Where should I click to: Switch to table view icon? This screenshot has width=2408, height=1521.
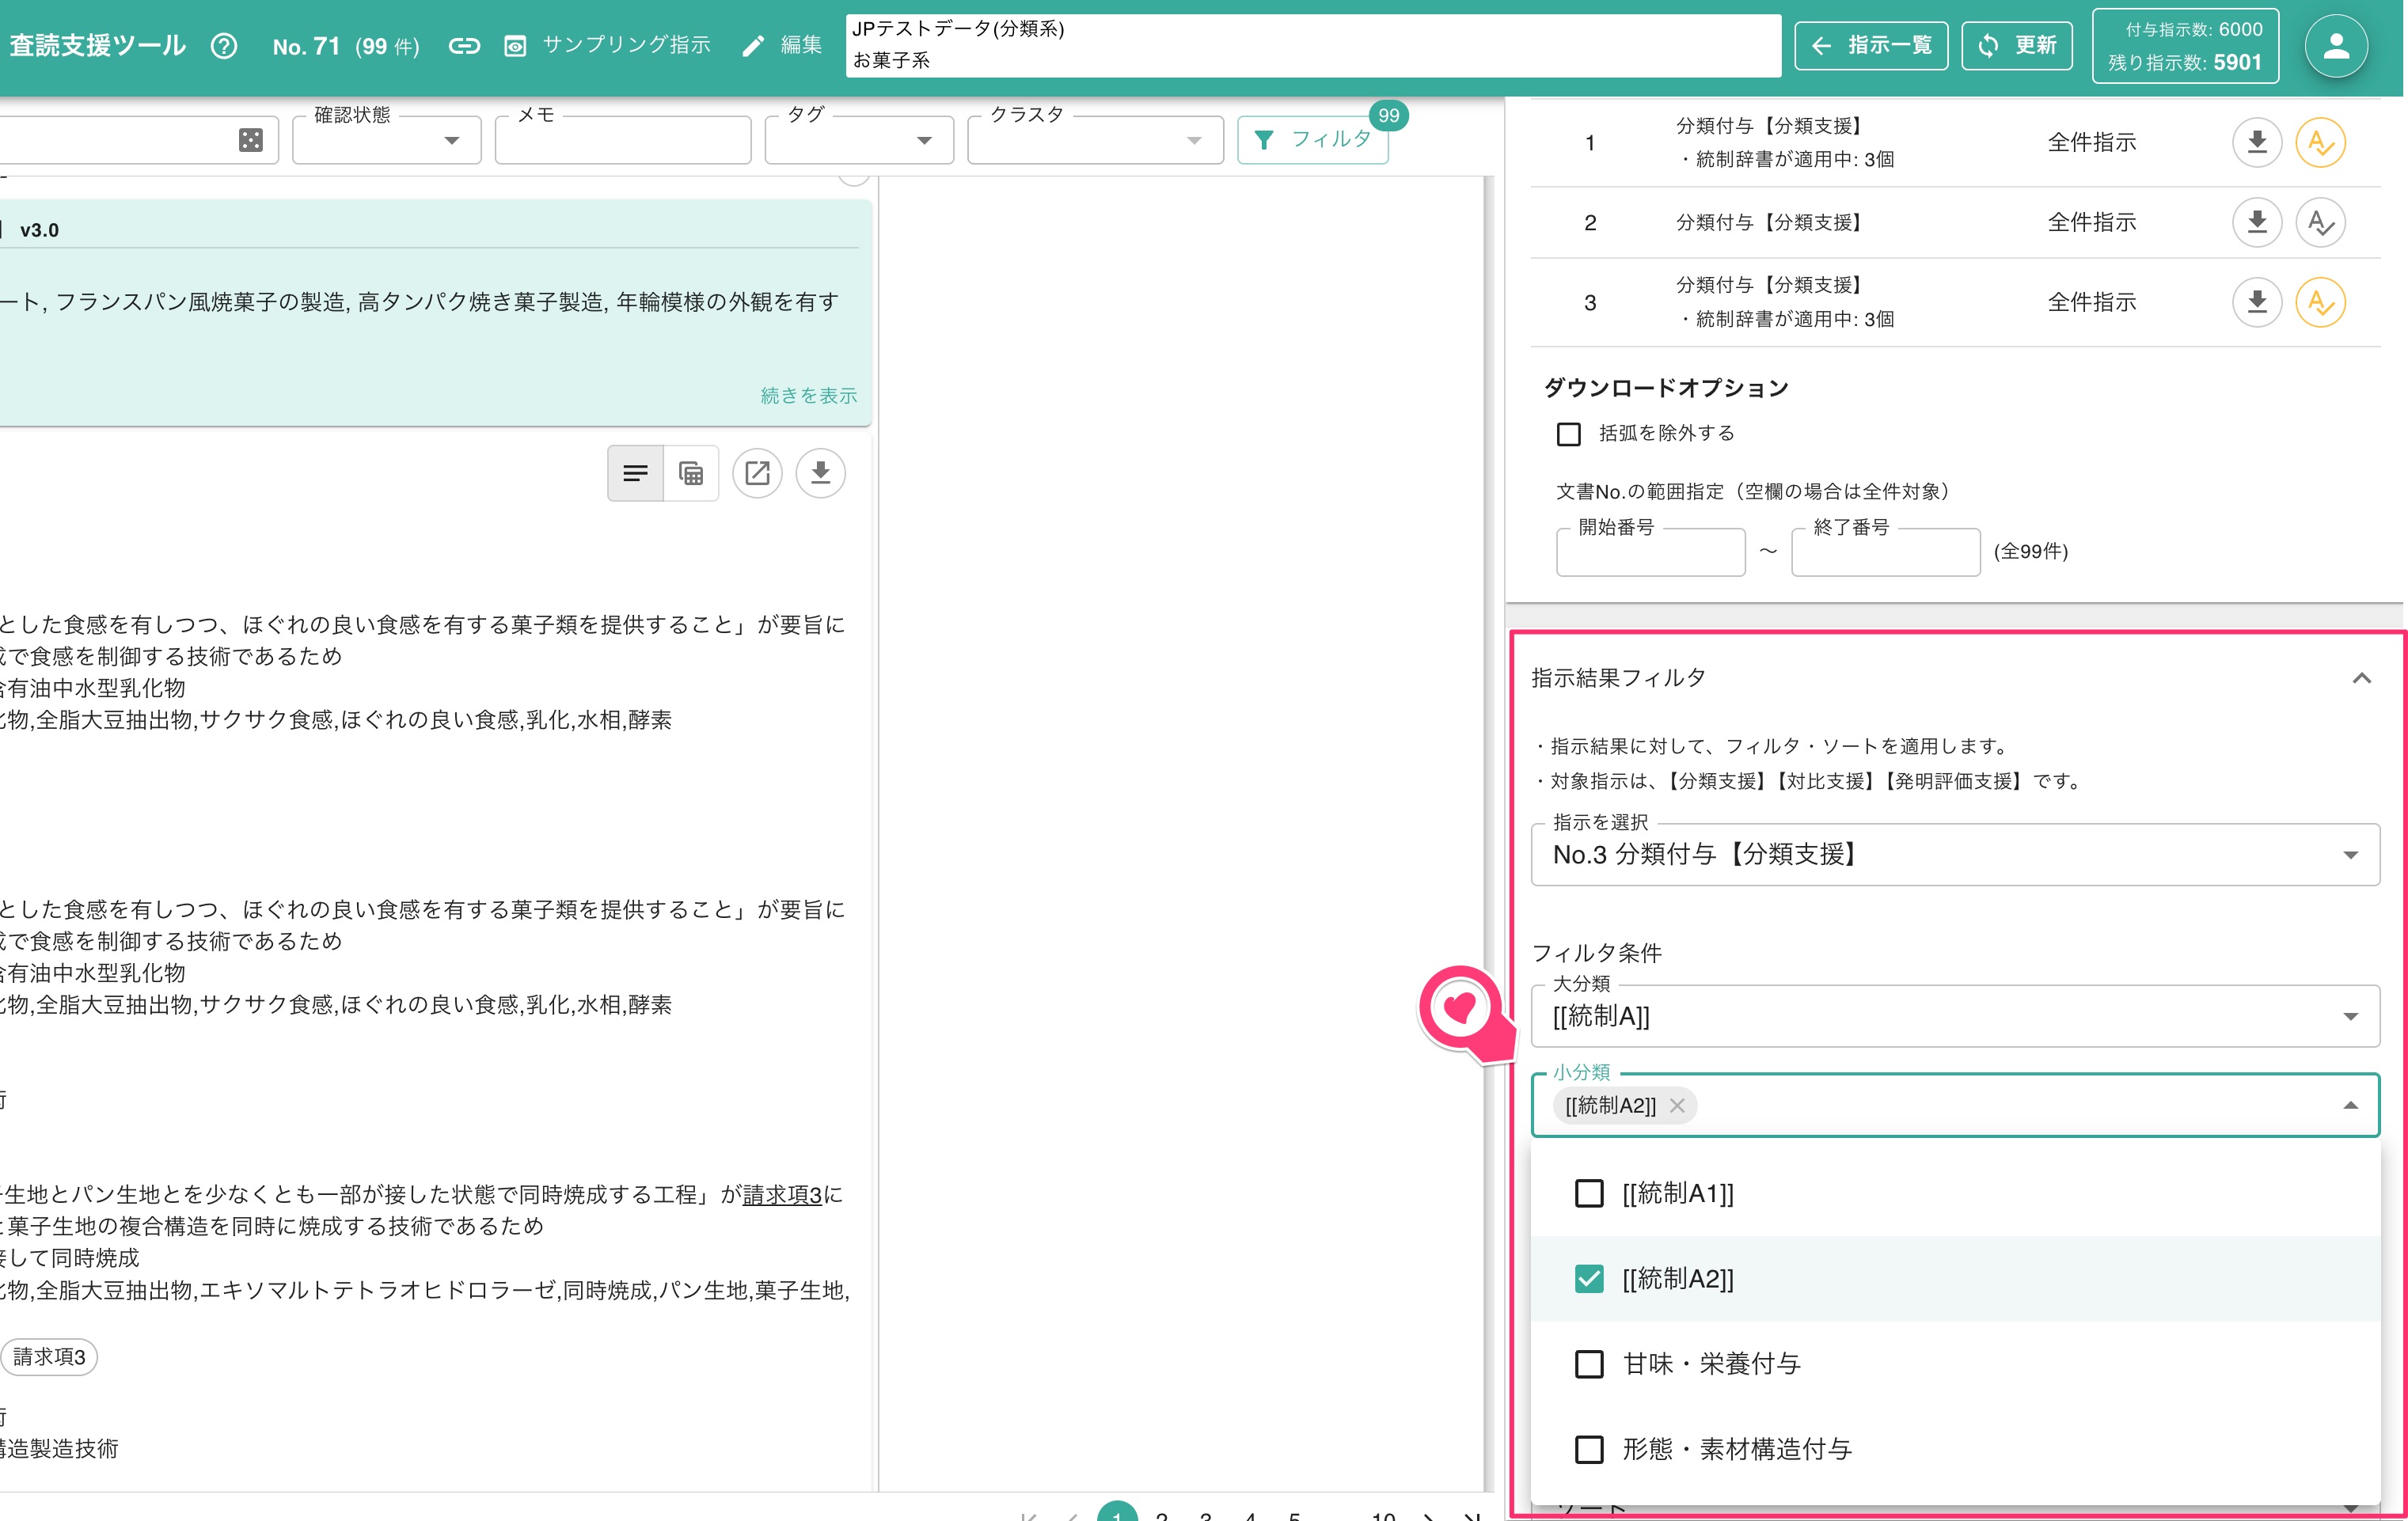(691, 473)
